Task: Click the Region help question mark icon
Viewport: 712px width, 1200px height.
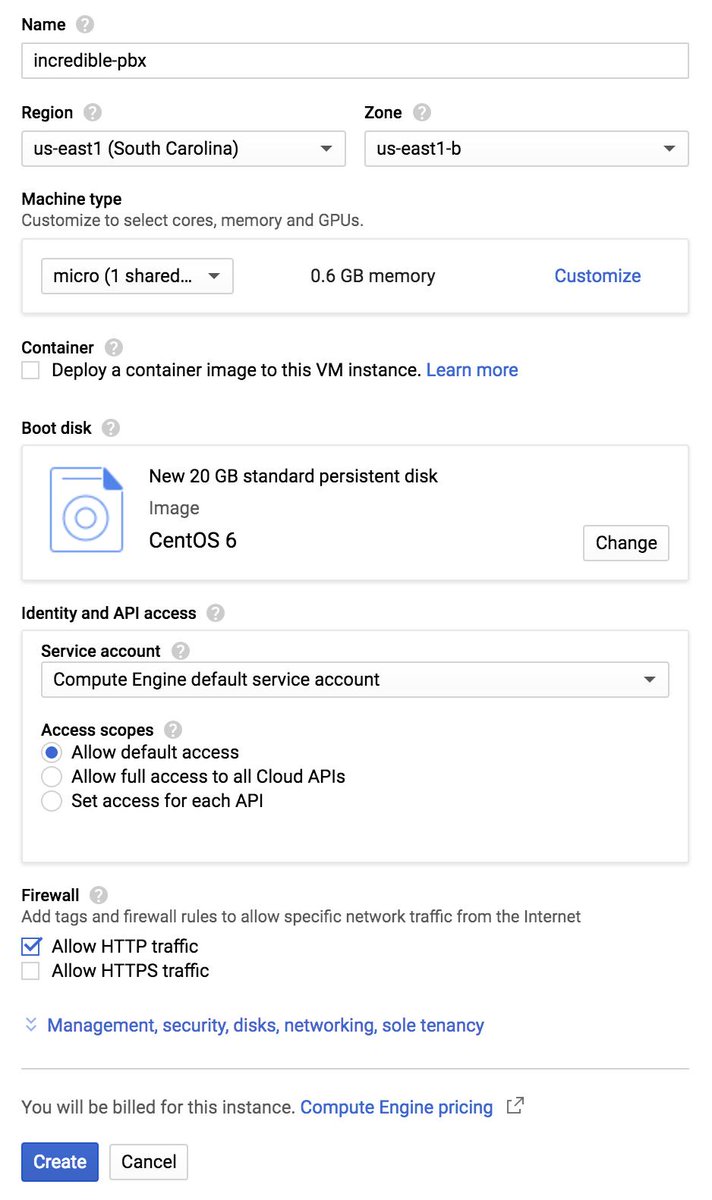Action: tap(92, 112)
